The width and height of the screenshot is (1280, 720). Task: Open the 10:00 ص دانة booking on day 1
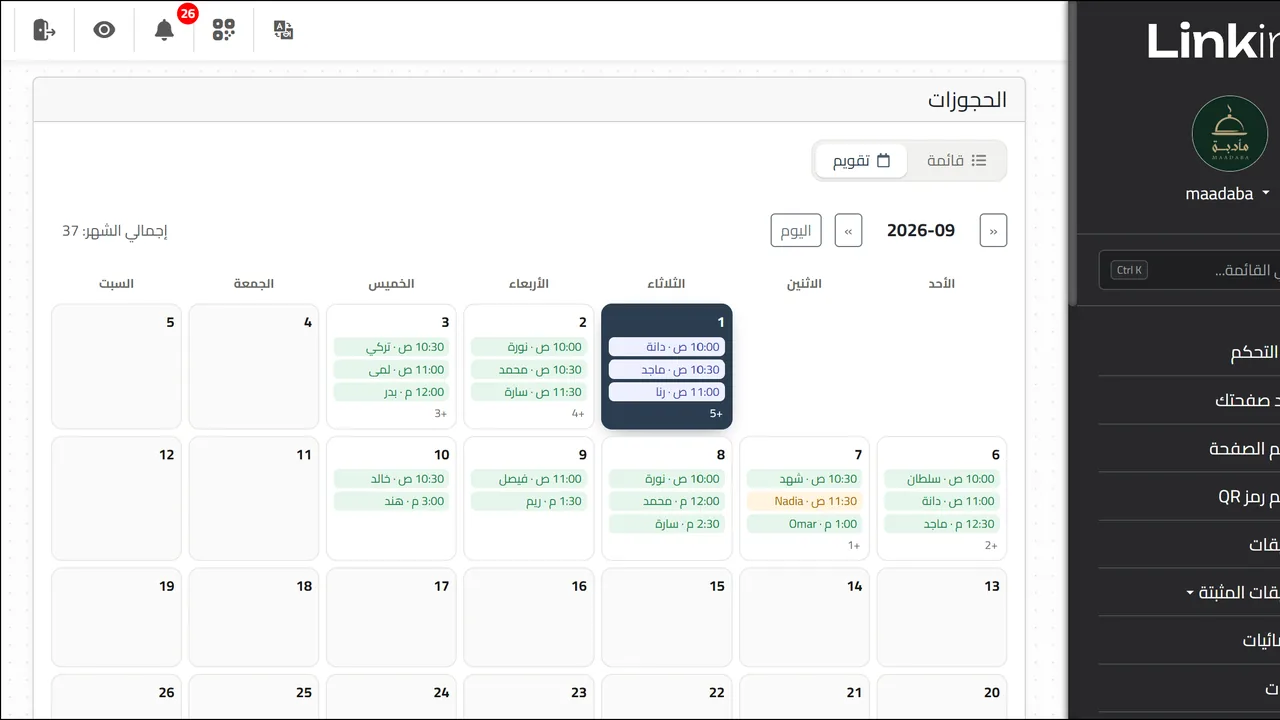[667, 347]
